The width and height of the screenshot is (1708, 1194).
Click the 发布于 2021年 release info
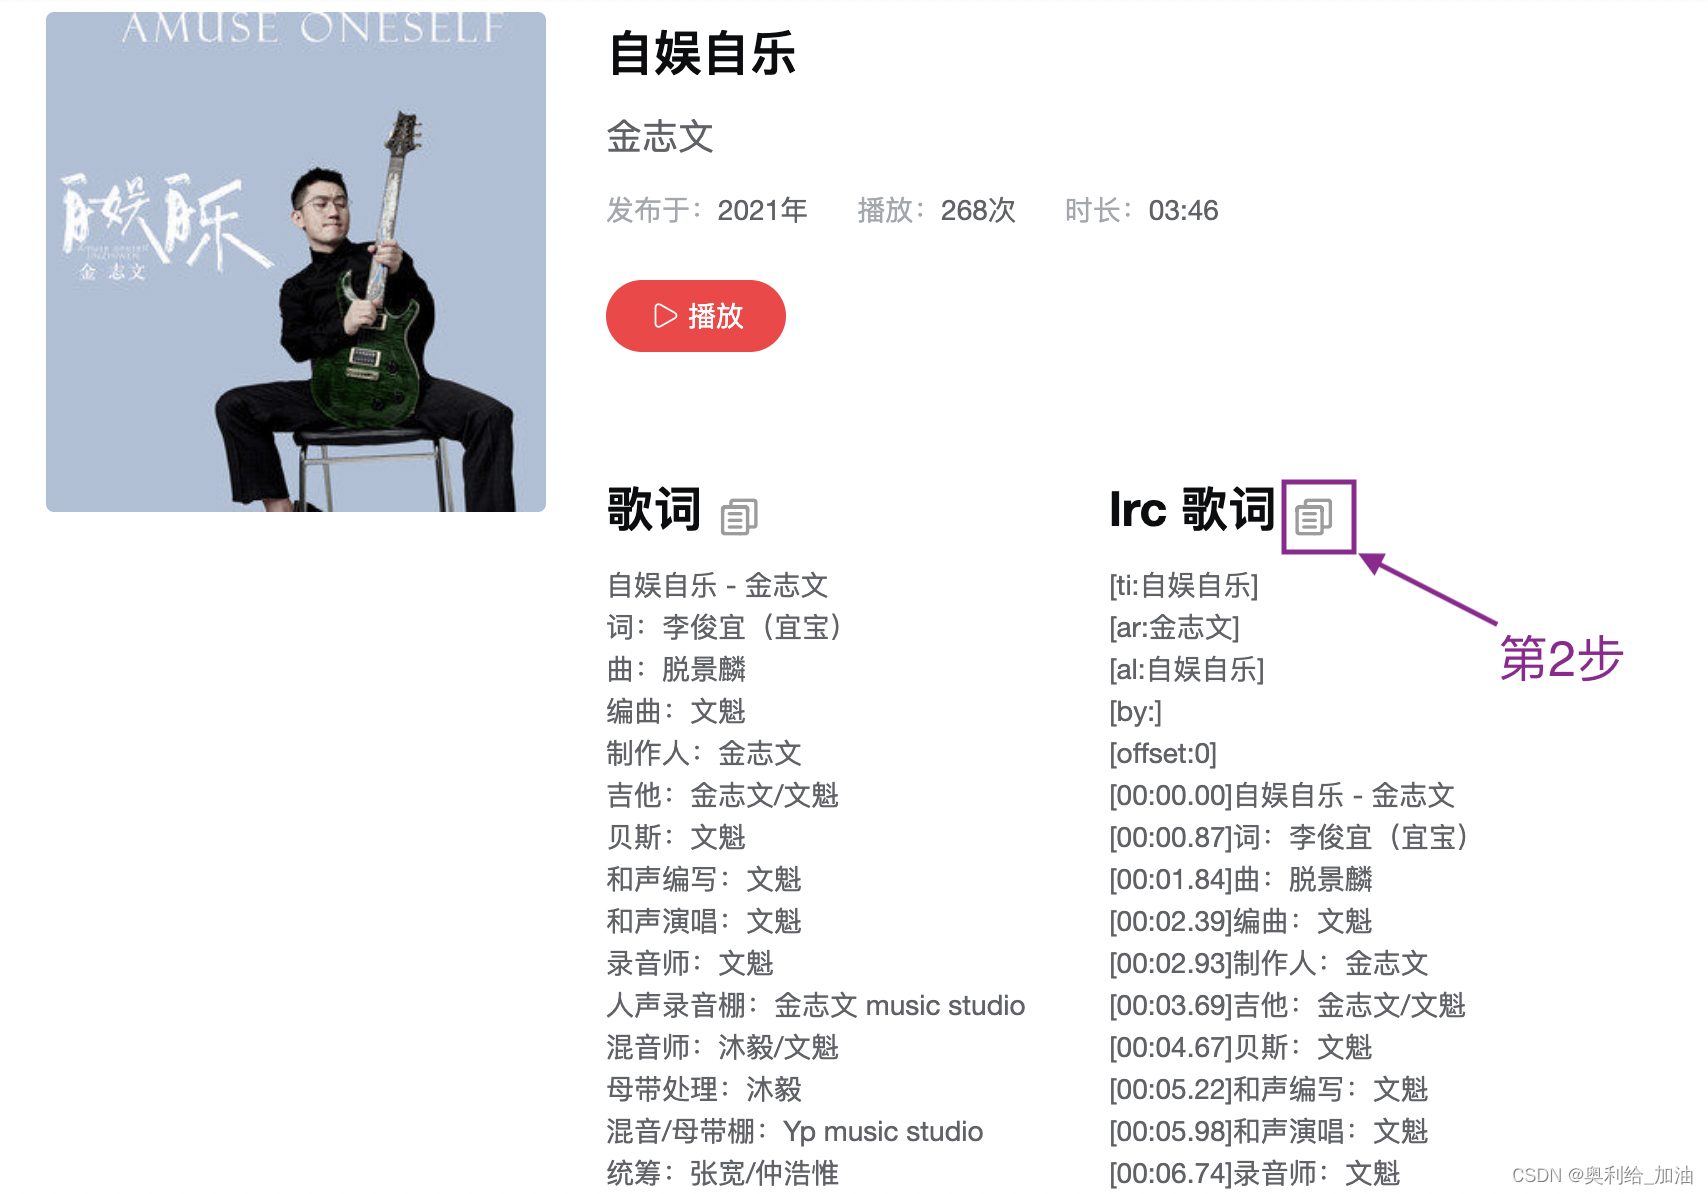click(x=707, y=210)
